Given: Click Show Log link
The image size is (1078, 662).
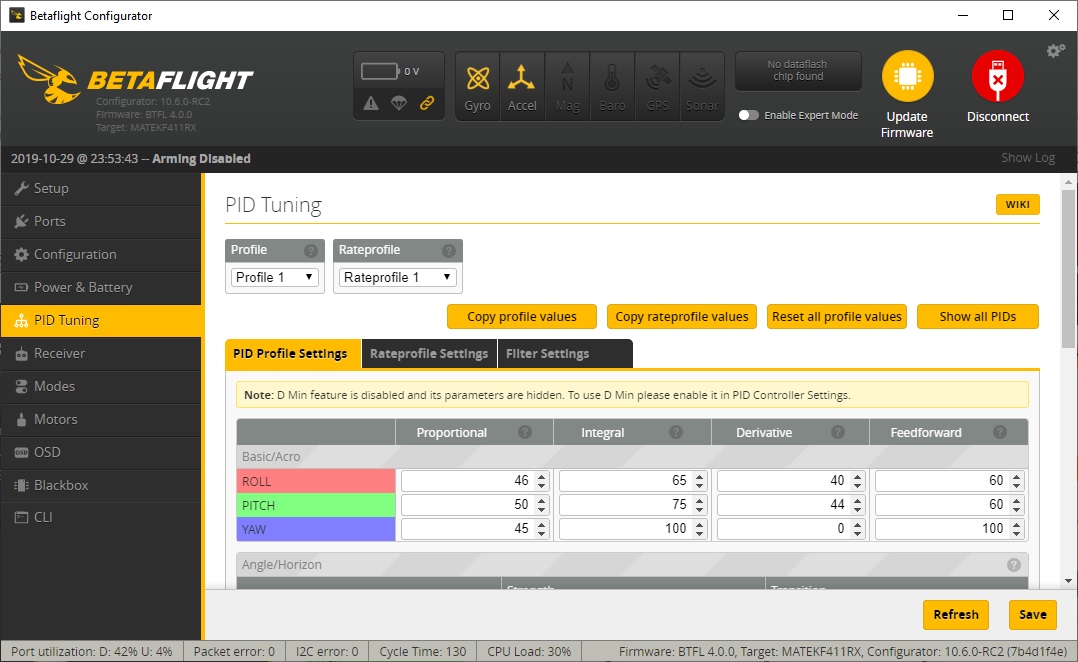Looking at the screenshot, I should (1028, 158).
